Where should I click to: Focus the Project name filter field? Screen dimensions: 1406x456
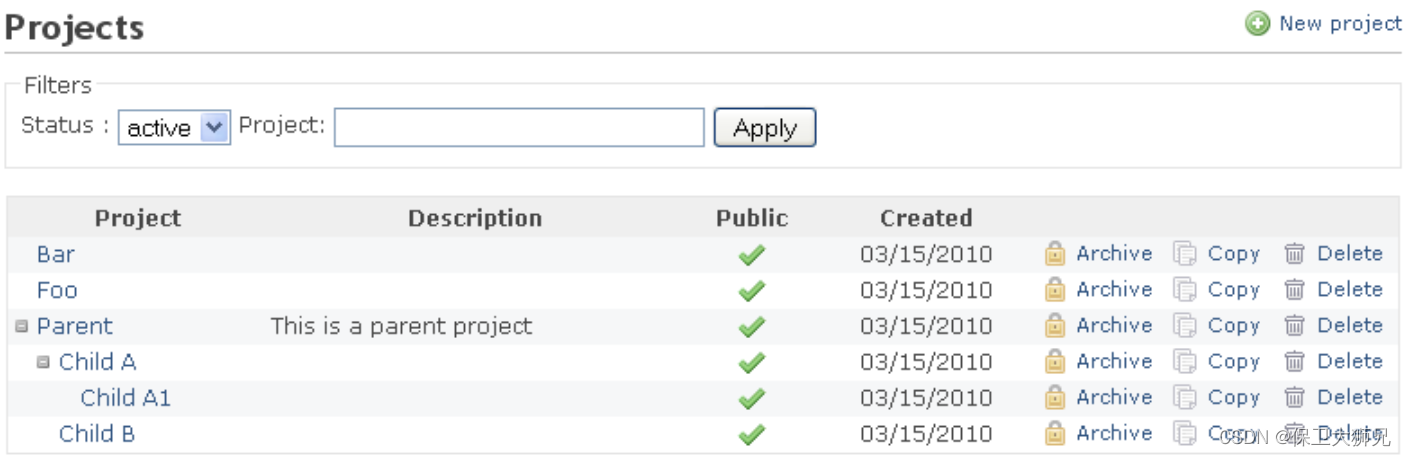click(x=519, y=128)
